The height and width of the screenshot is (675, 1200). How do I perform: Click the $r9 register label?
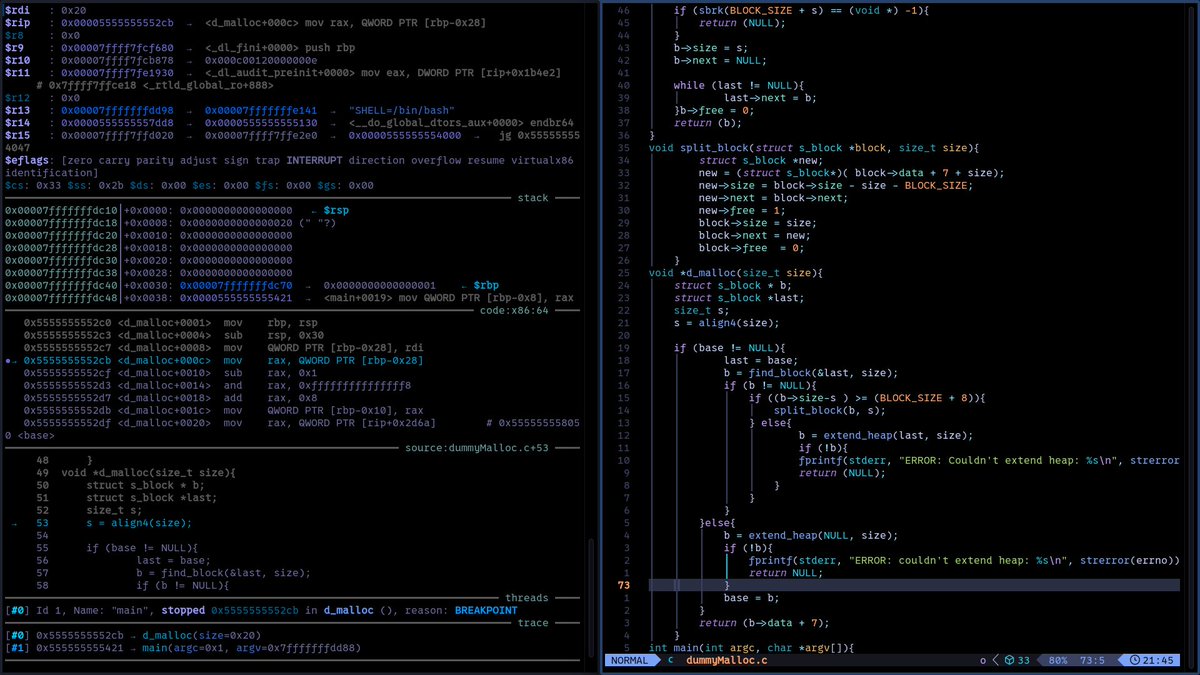click(x=15, y=47)
